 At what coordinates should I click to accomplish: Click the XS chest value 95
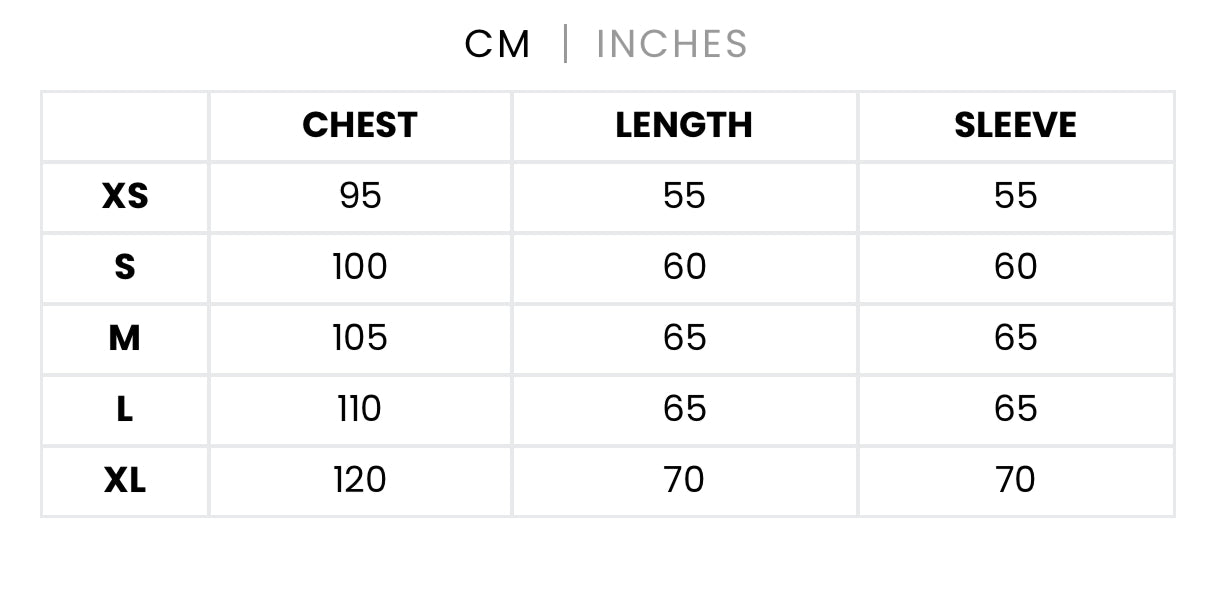tap(360, 196)
